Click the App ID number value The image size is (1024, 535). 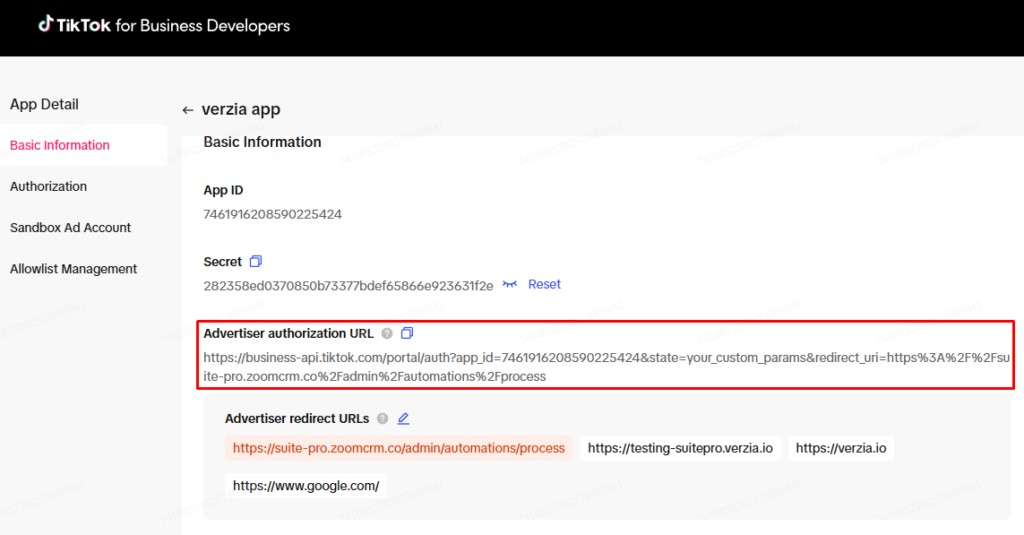click(x=273, y=214)
